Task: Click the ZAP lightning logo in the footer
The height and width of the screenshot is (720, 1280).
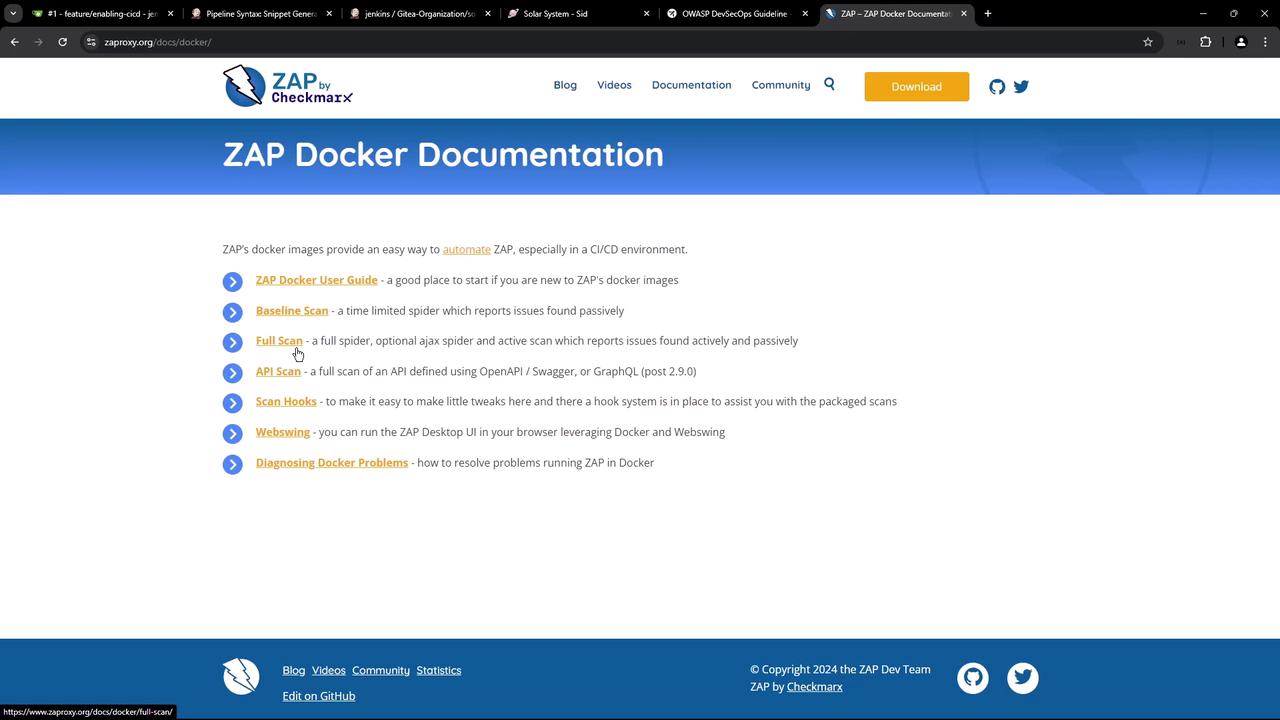Action: pos(241,677)
